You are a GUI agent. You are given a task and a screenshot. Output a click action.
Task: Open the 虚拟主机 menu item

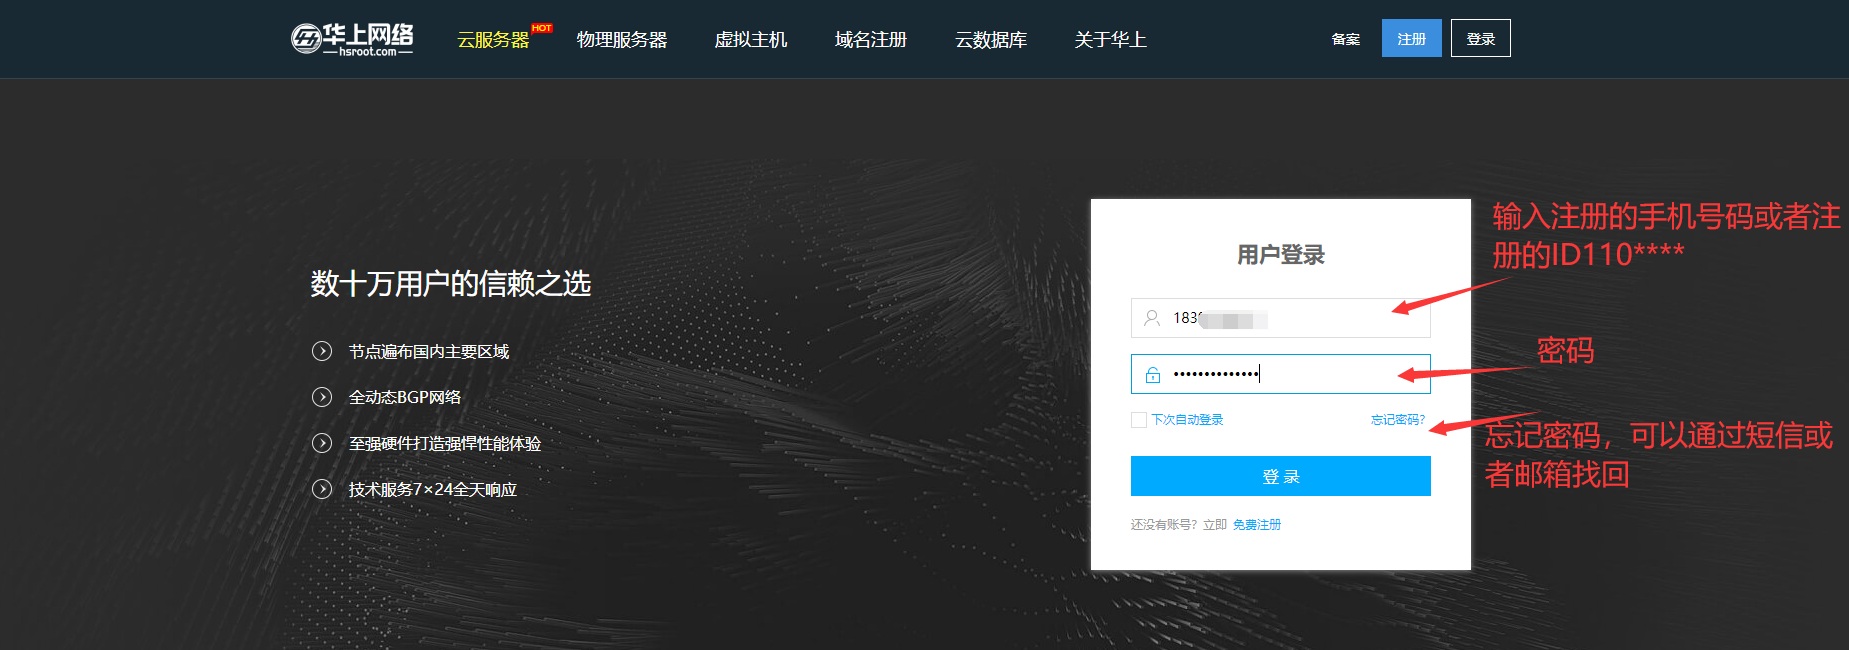click(751, 40)
